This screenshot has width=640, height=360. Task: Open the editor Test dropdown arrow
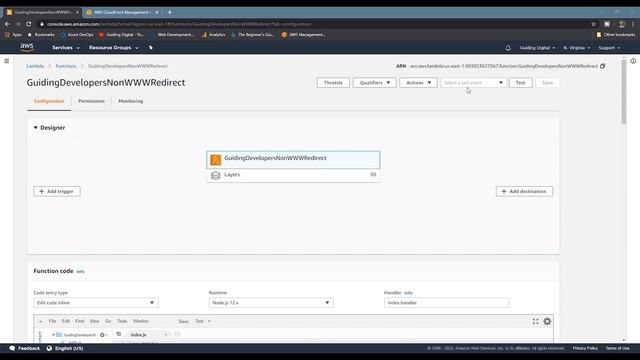point(209,321)
